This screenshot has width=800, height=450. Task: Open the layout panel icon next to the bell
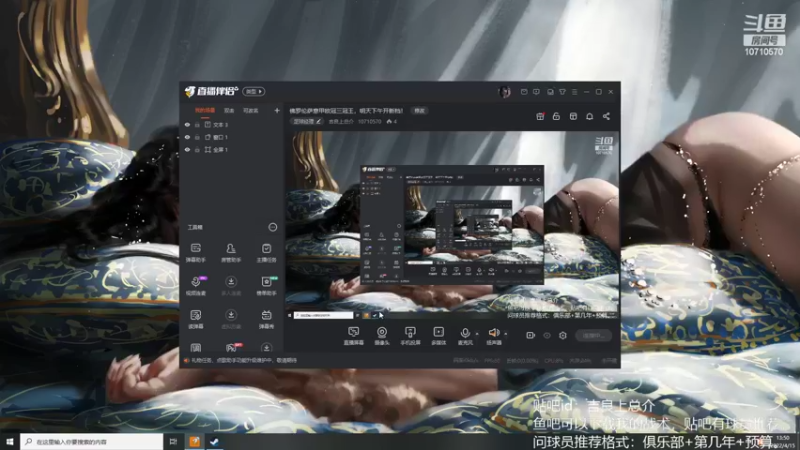[573, 116]
